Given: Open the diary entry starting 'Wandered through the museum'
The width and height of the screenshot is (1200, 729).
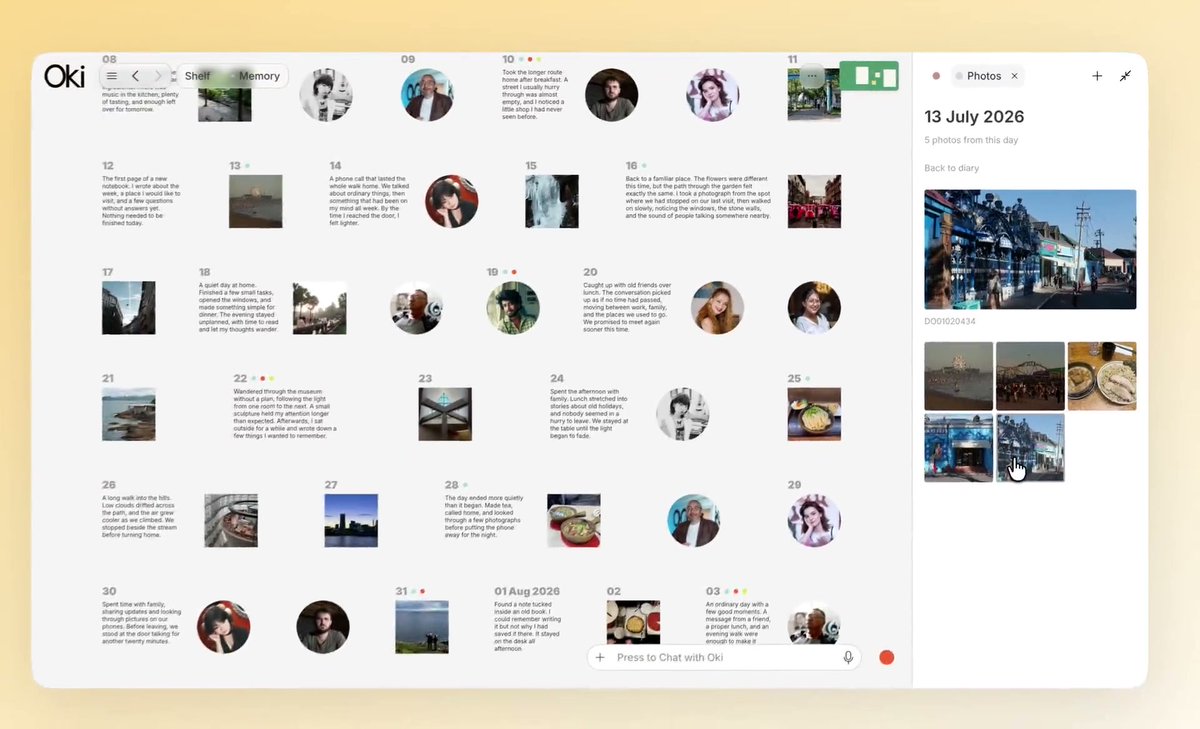Looking at the screenshot, I should point(285,414).
